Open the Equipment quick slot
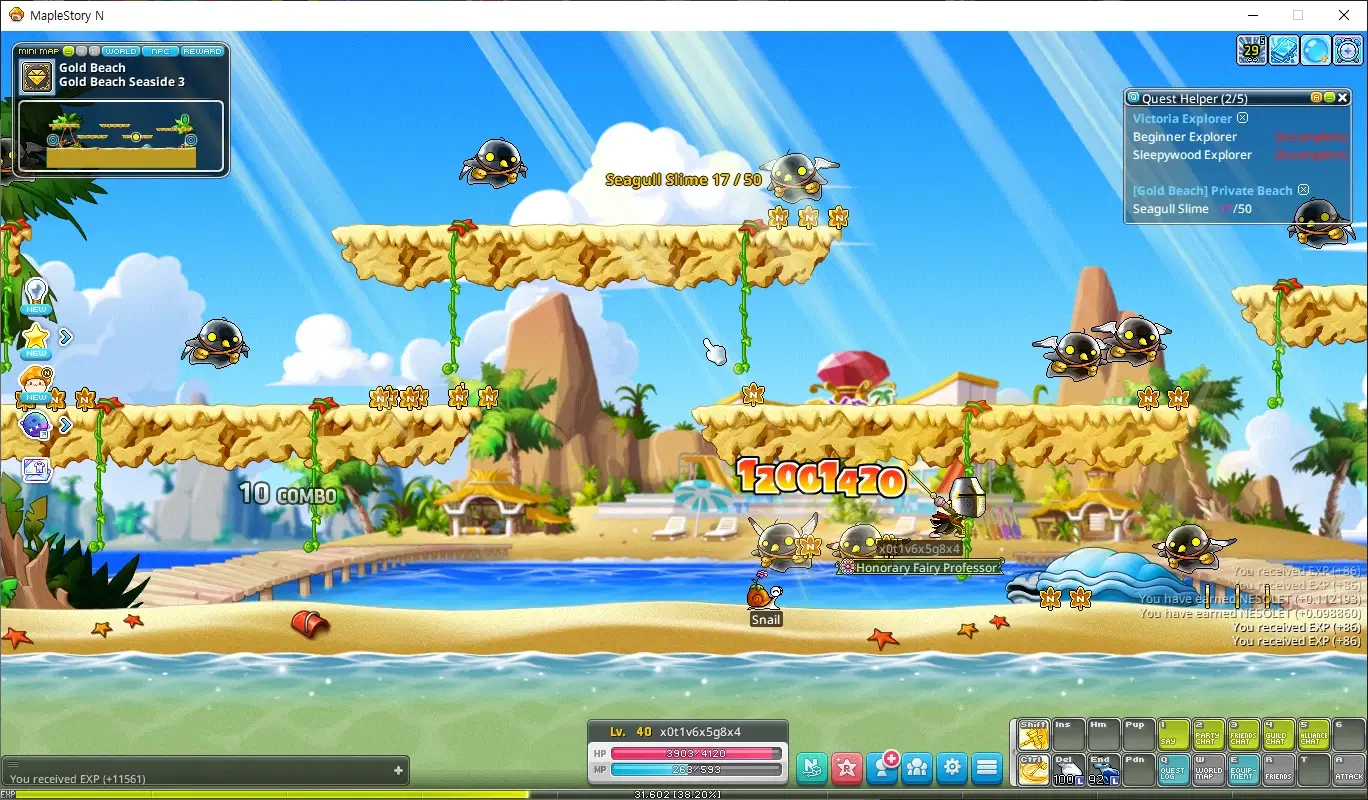 coord(1244,769)
